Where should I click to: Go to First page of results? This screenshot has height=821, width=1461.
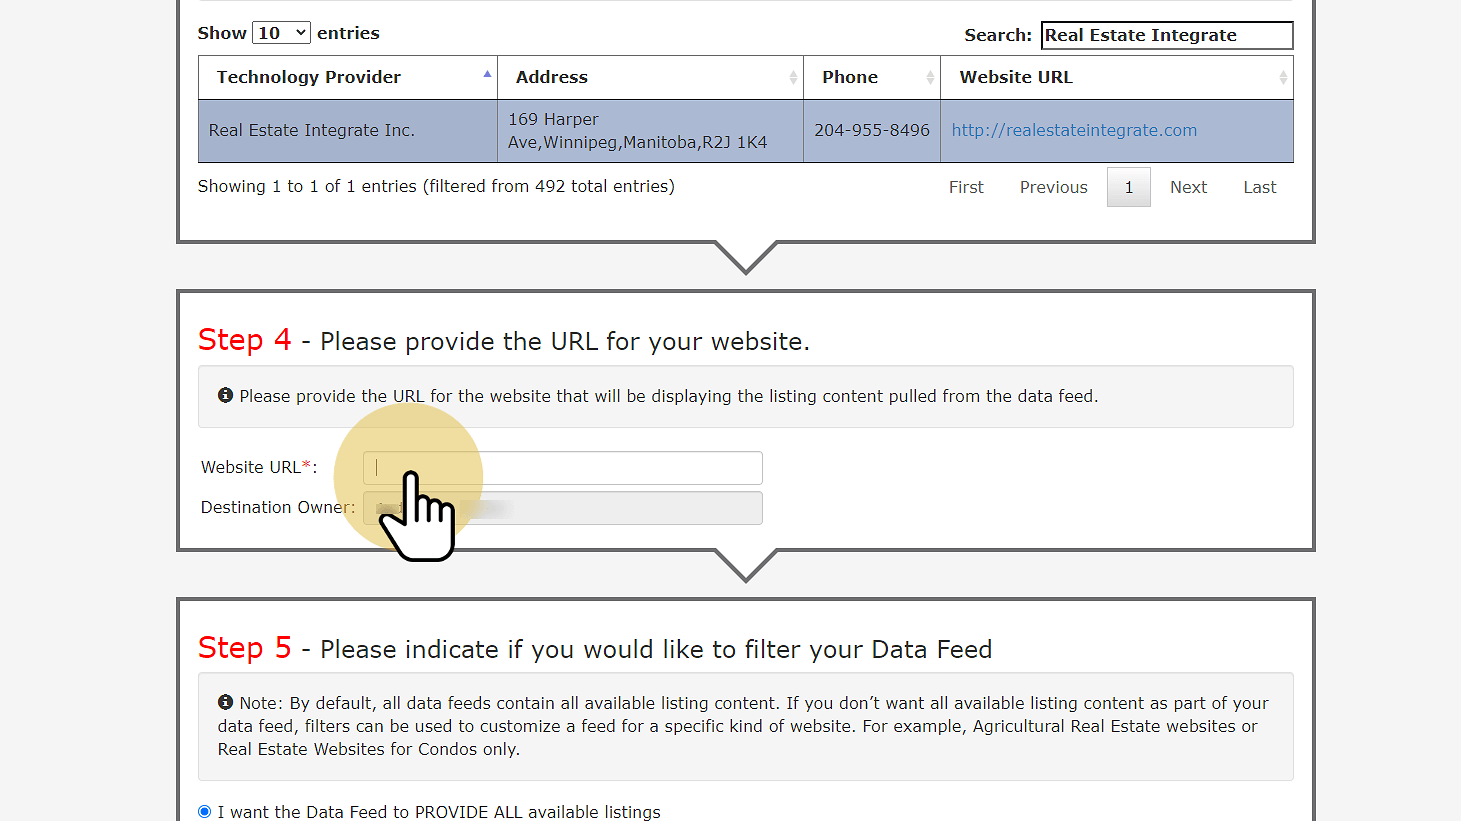click(966, 187)
